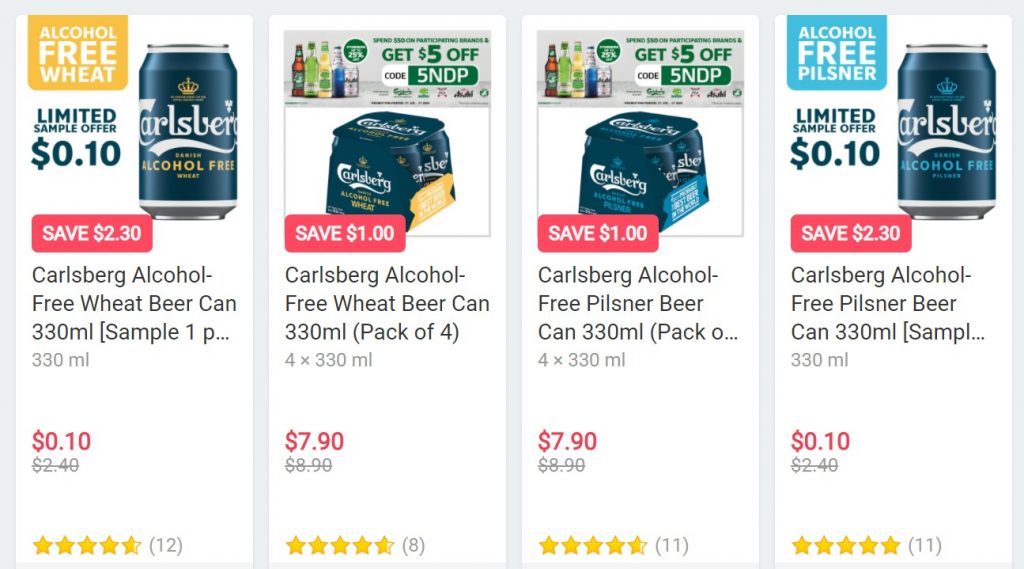
Task: Click the Pilsner 4-pack star rating
Action: point(593,546)
